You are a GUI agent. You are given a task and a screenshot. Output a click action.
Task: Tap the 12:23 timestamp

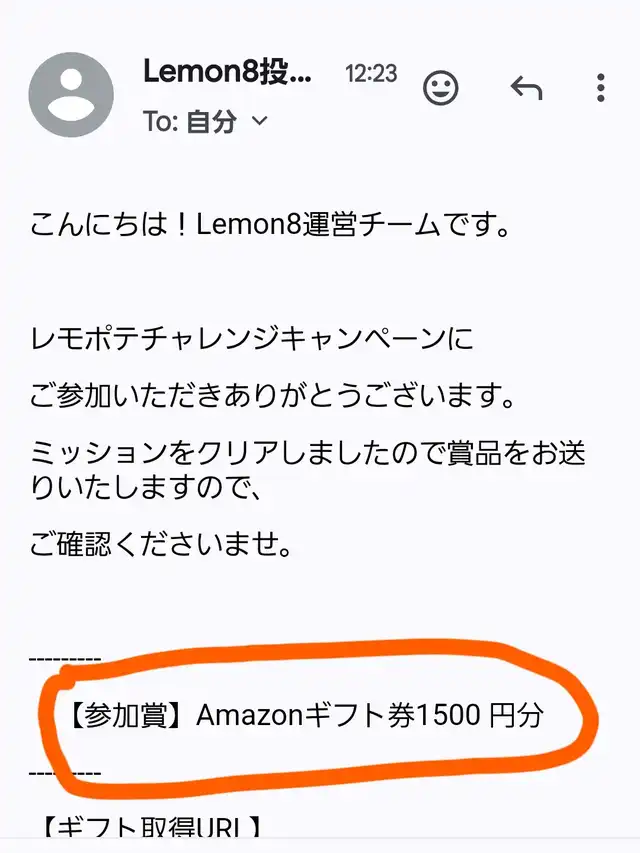[371, 73]
